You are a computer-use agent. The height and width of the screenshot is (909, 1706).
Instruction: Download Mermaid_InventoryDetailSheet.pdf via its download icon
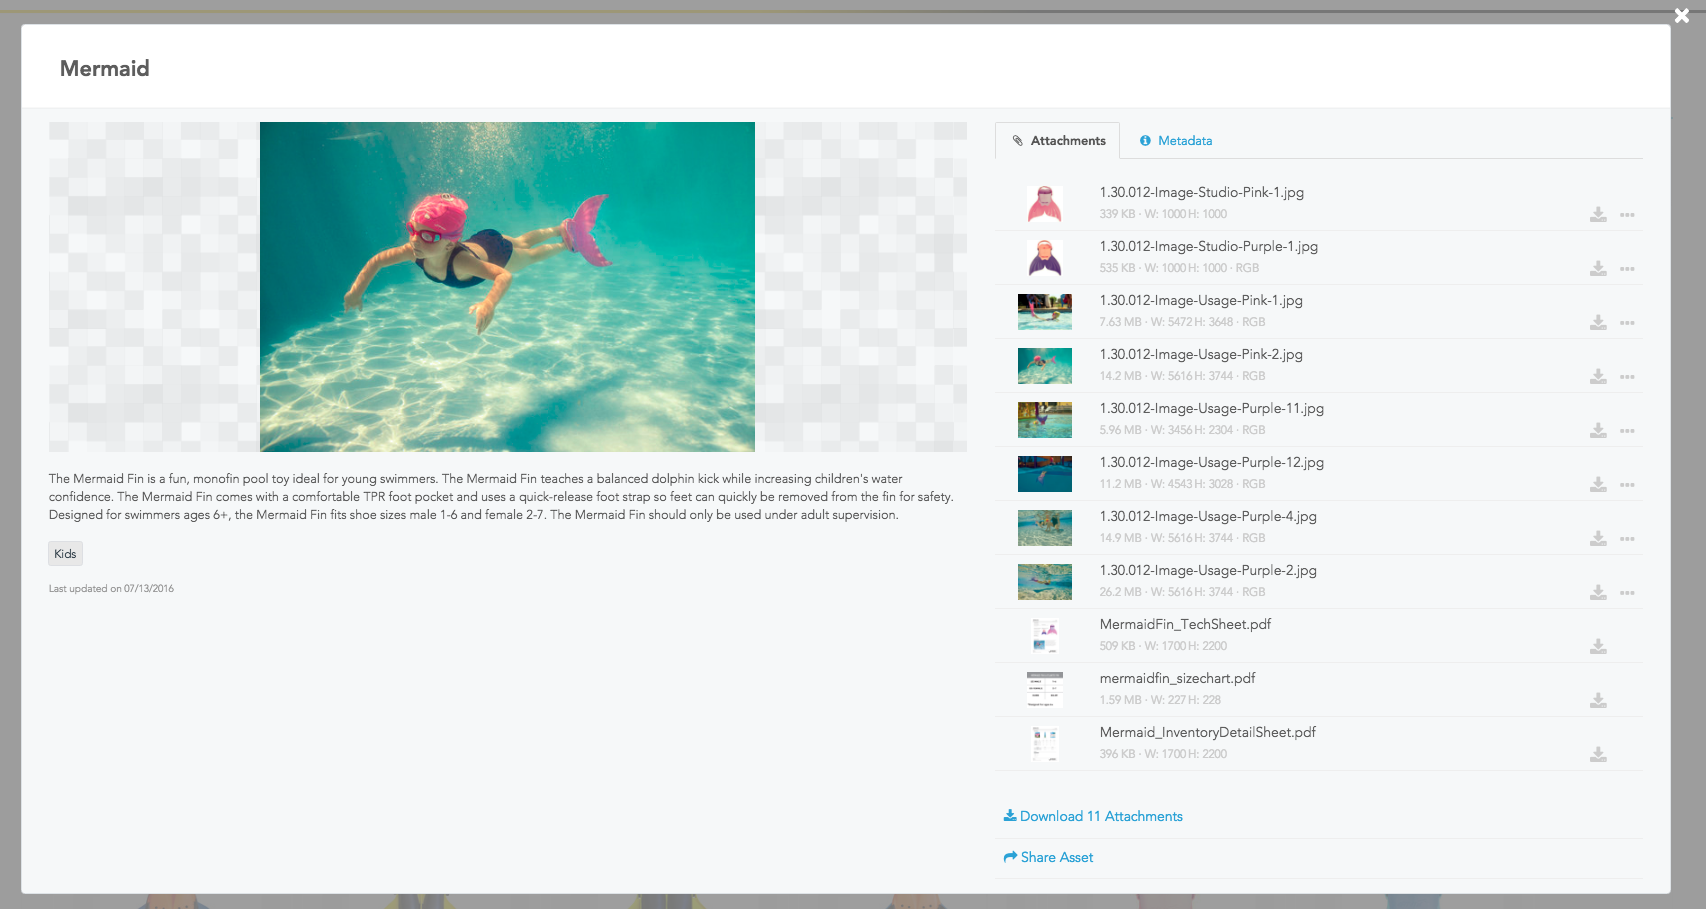1598,755
